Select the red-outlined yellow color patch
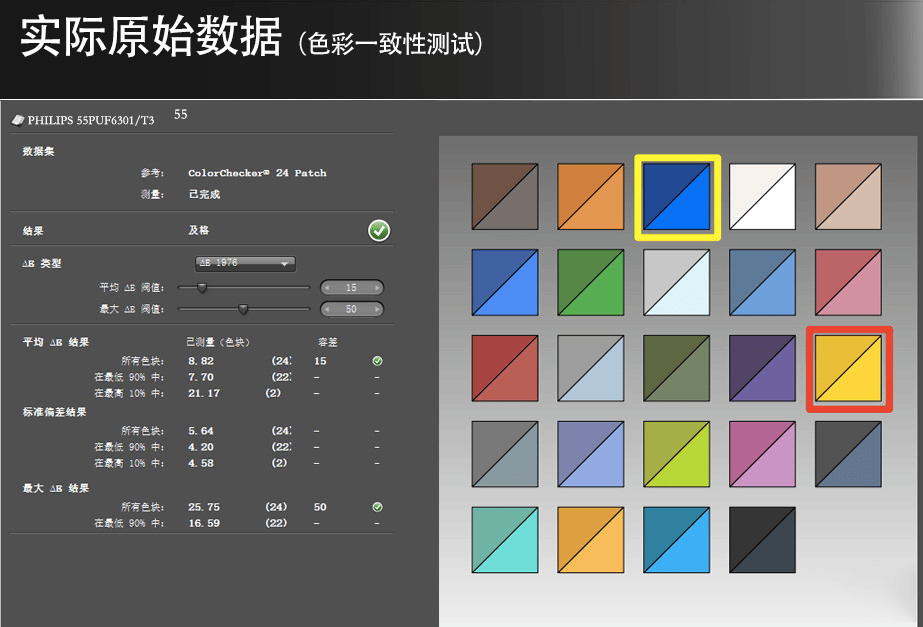The width and height of the screenshot is (923, 627). click(x=848, y=369)
